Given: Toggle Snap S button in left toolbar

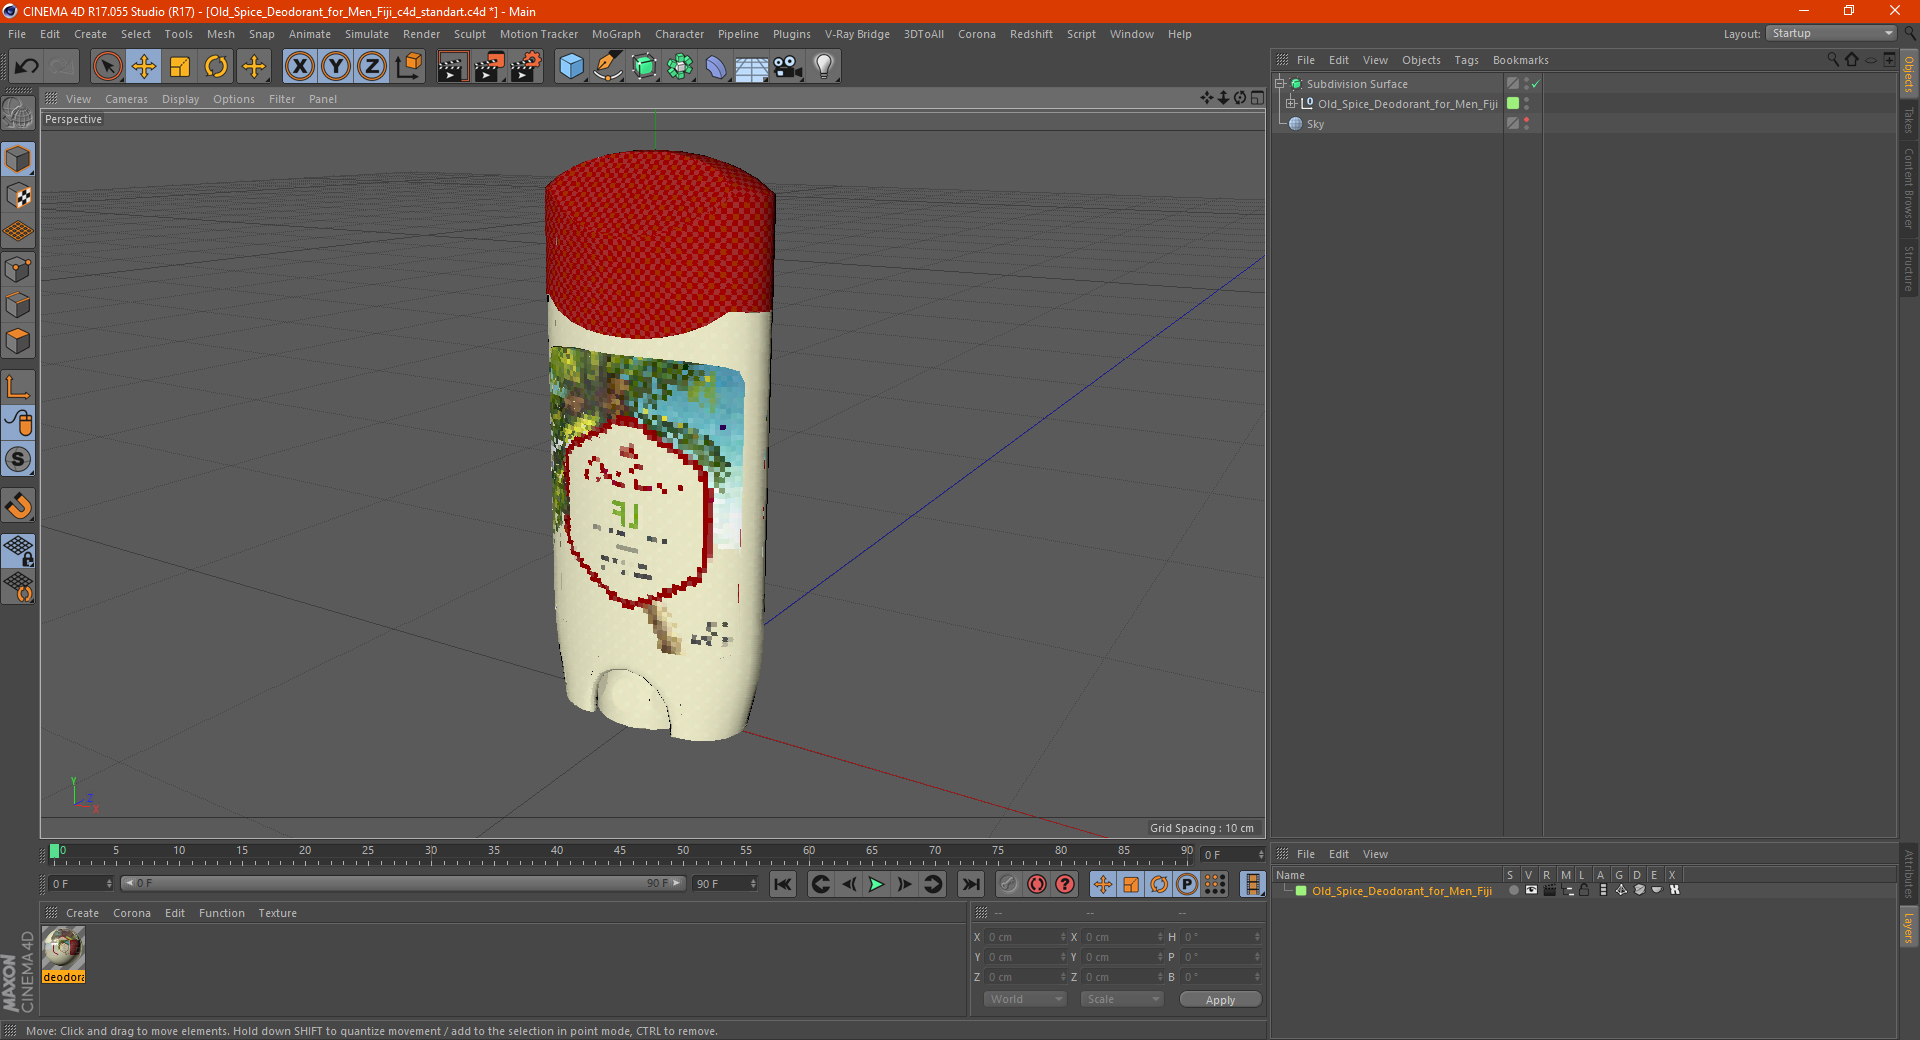Looking at the screenshot, I should [18, 460].
